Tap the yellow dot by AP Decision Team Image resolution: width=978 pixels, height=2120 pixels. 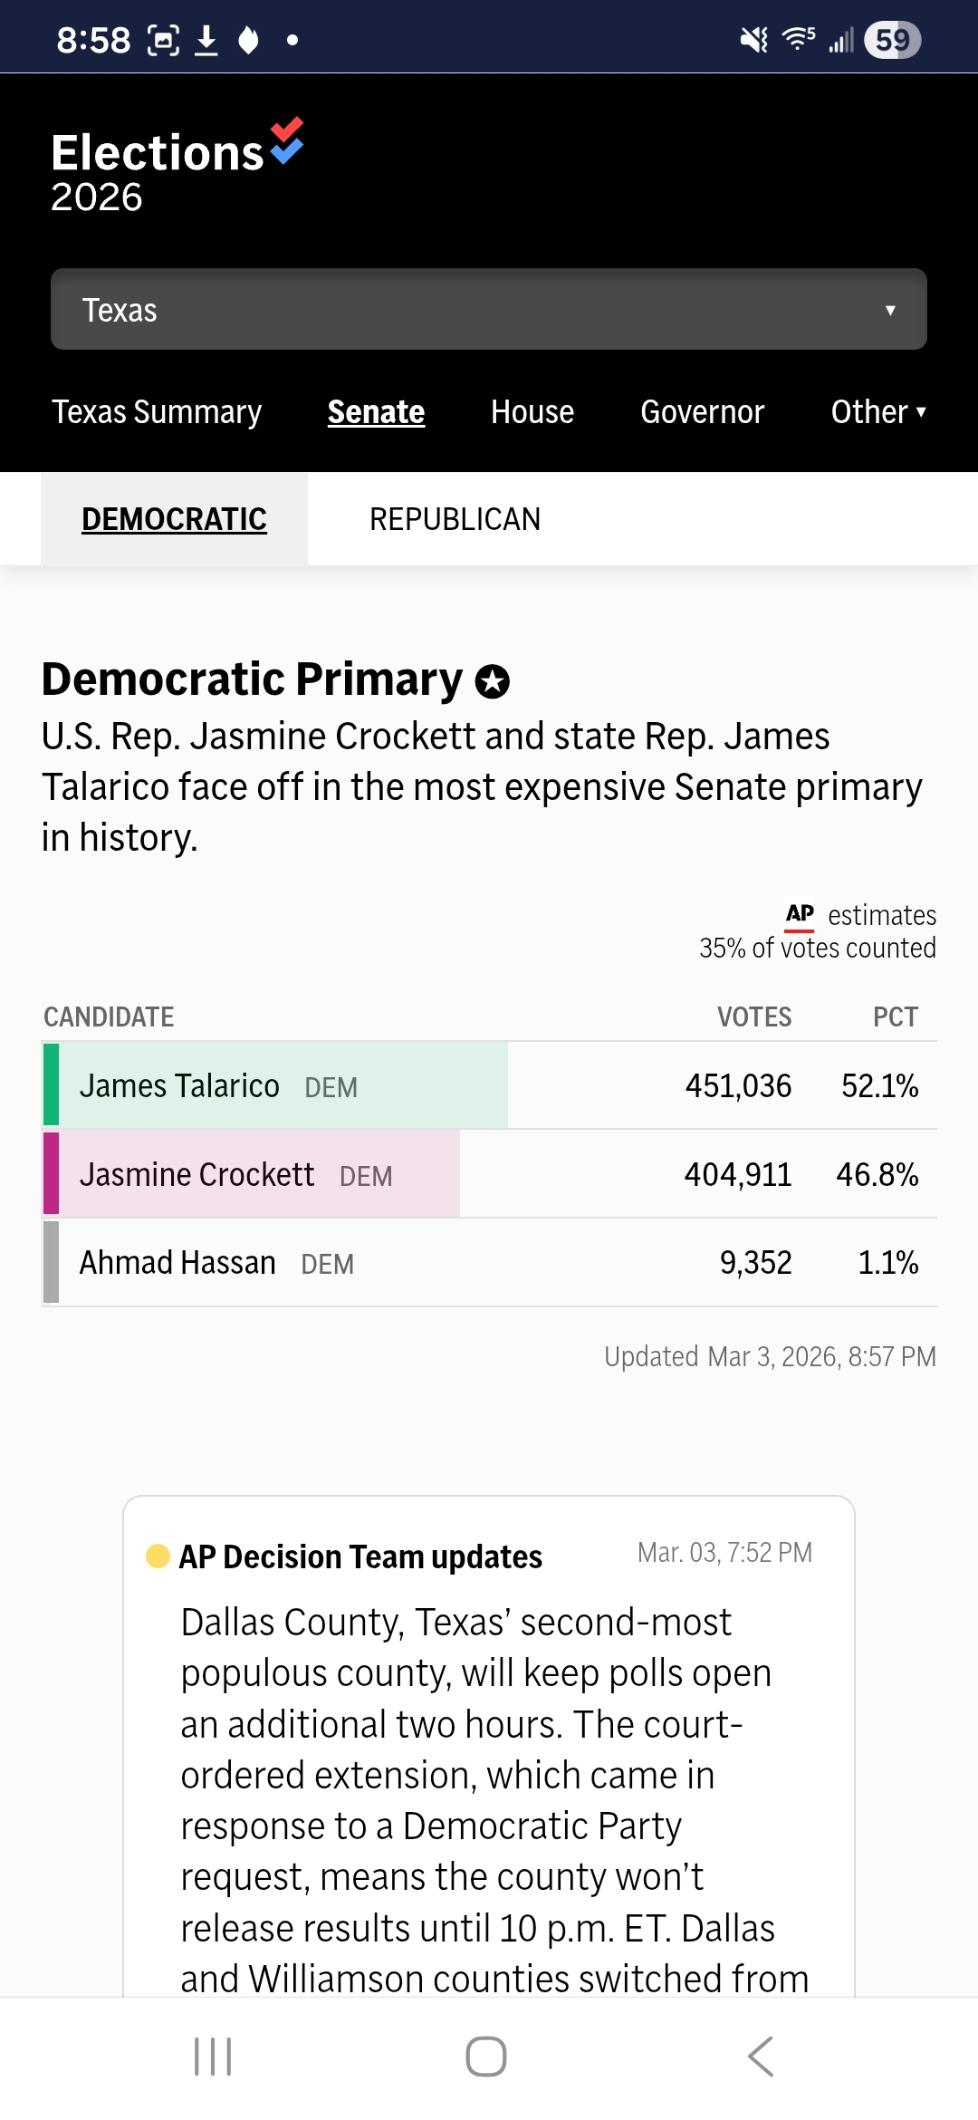point(158,1556)
